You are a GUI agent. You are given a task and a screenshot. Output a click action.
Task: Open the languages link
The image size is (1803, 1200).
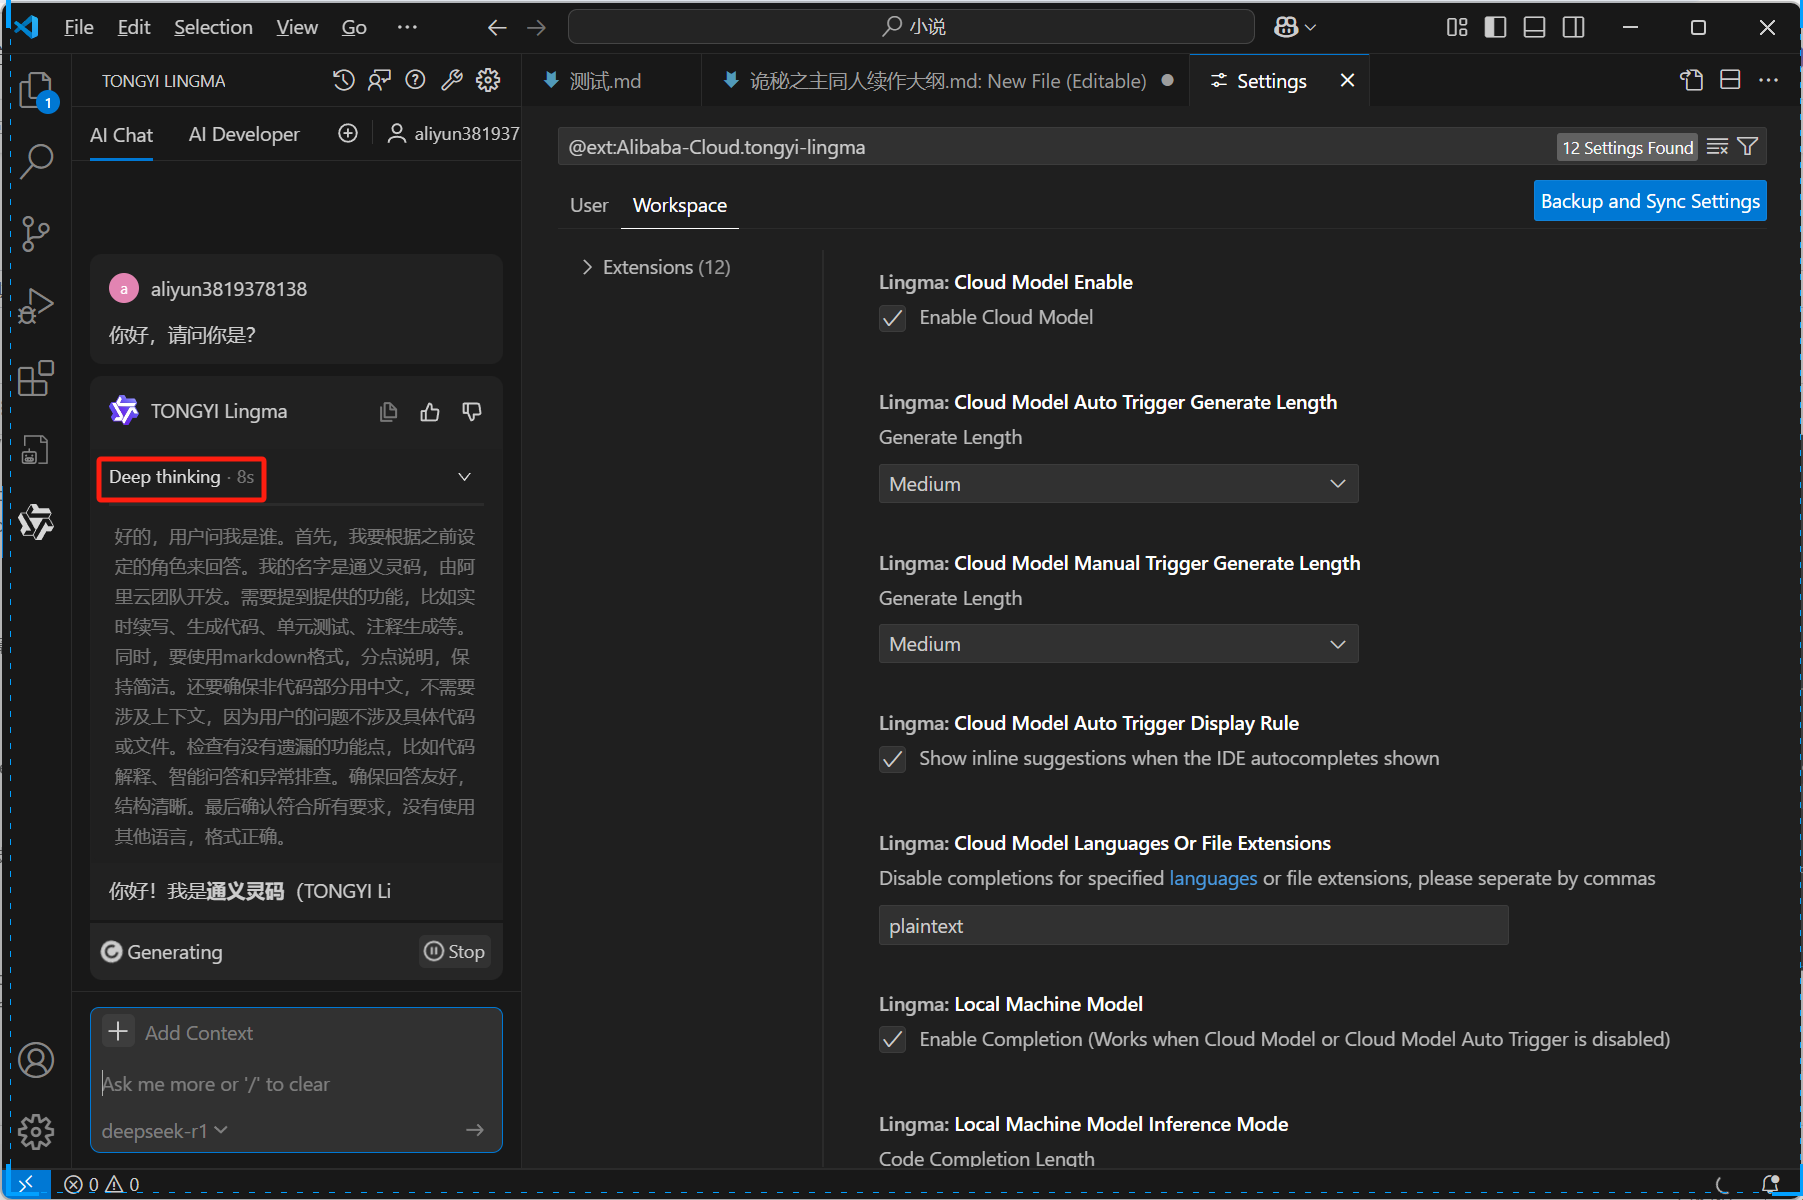click(1213, 878)
